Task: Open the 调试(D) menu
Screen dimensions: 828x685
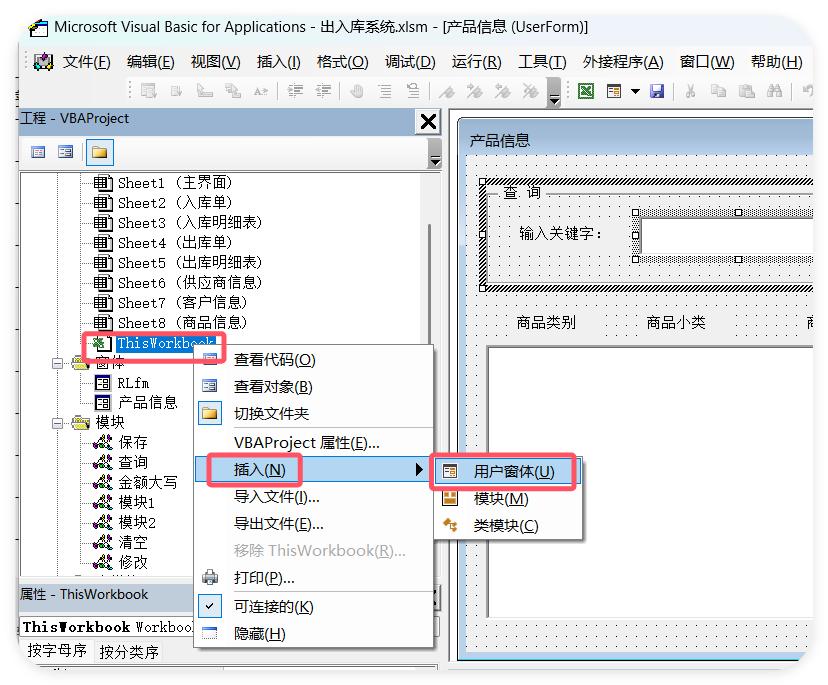Action: coord(410,62)
